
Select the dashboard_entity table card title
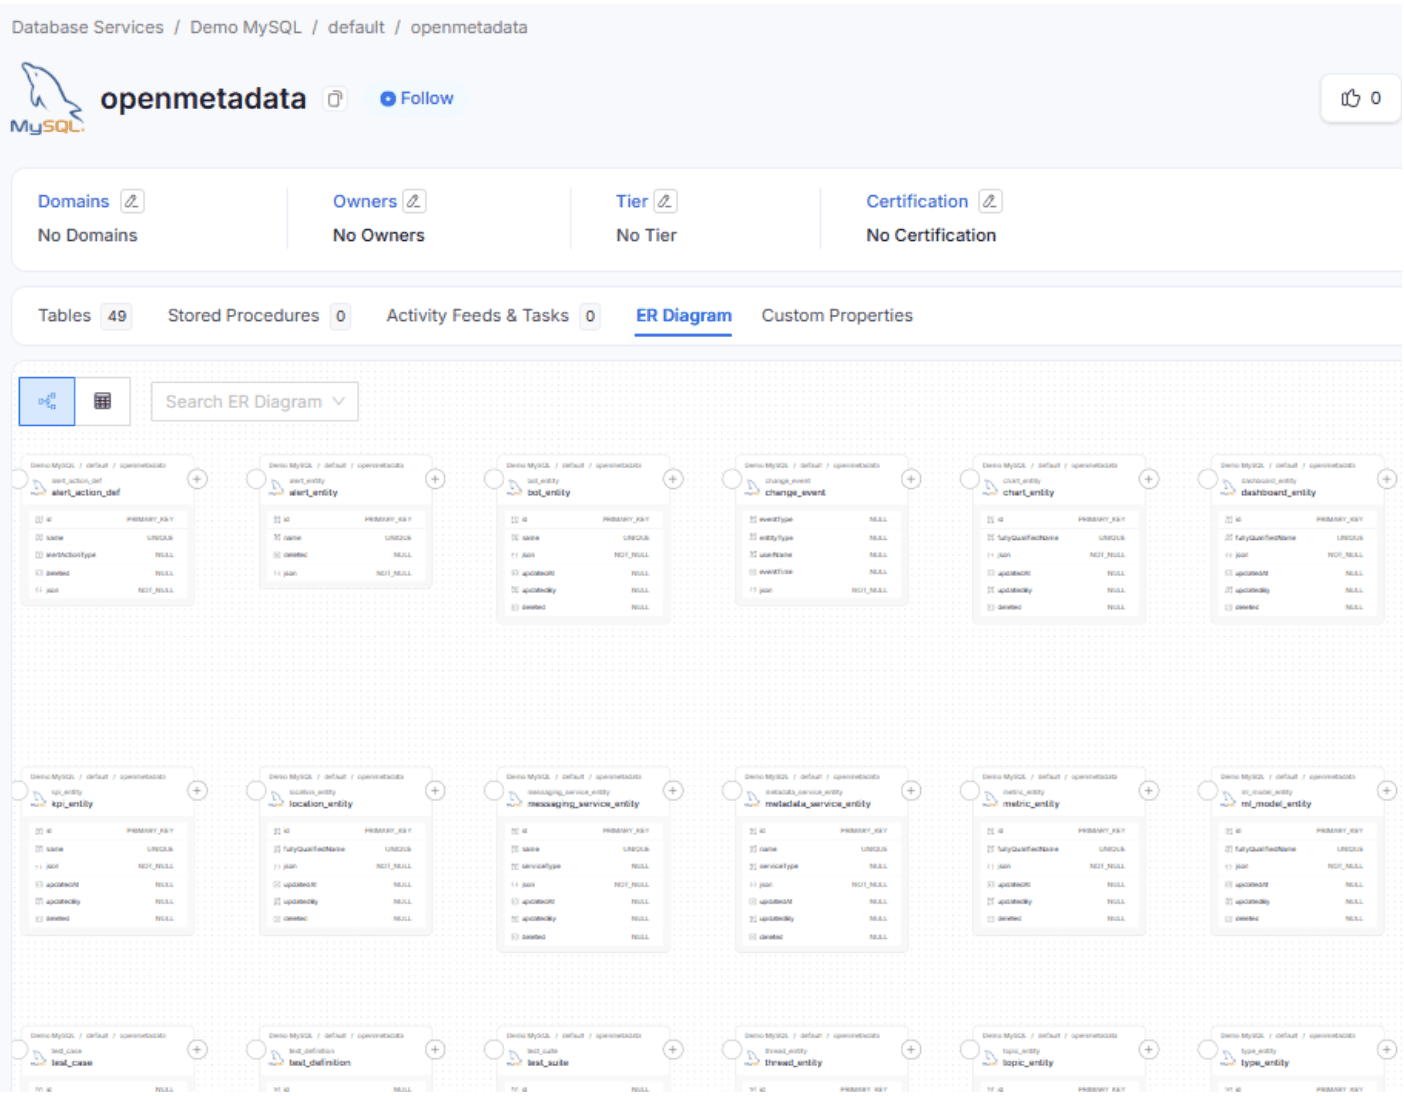(1277, 493)
